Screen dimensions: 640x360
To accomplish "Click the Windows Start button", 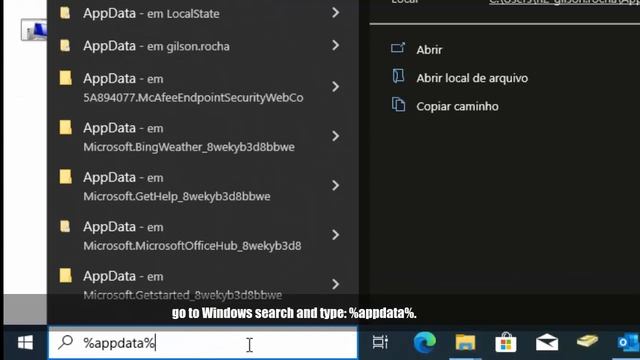I will click(25, 343).
